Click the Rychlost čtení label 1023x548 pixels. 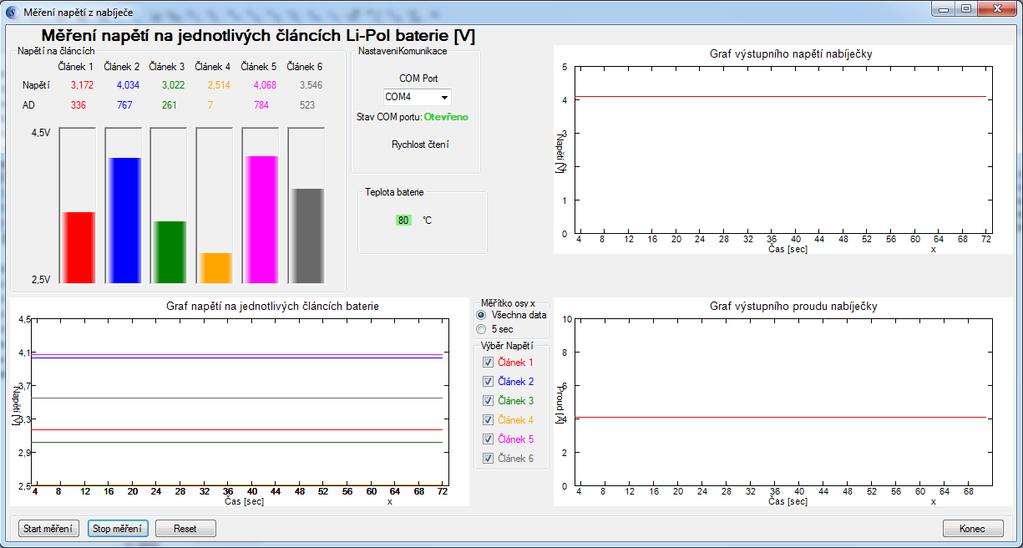click(x=420, y=144)
